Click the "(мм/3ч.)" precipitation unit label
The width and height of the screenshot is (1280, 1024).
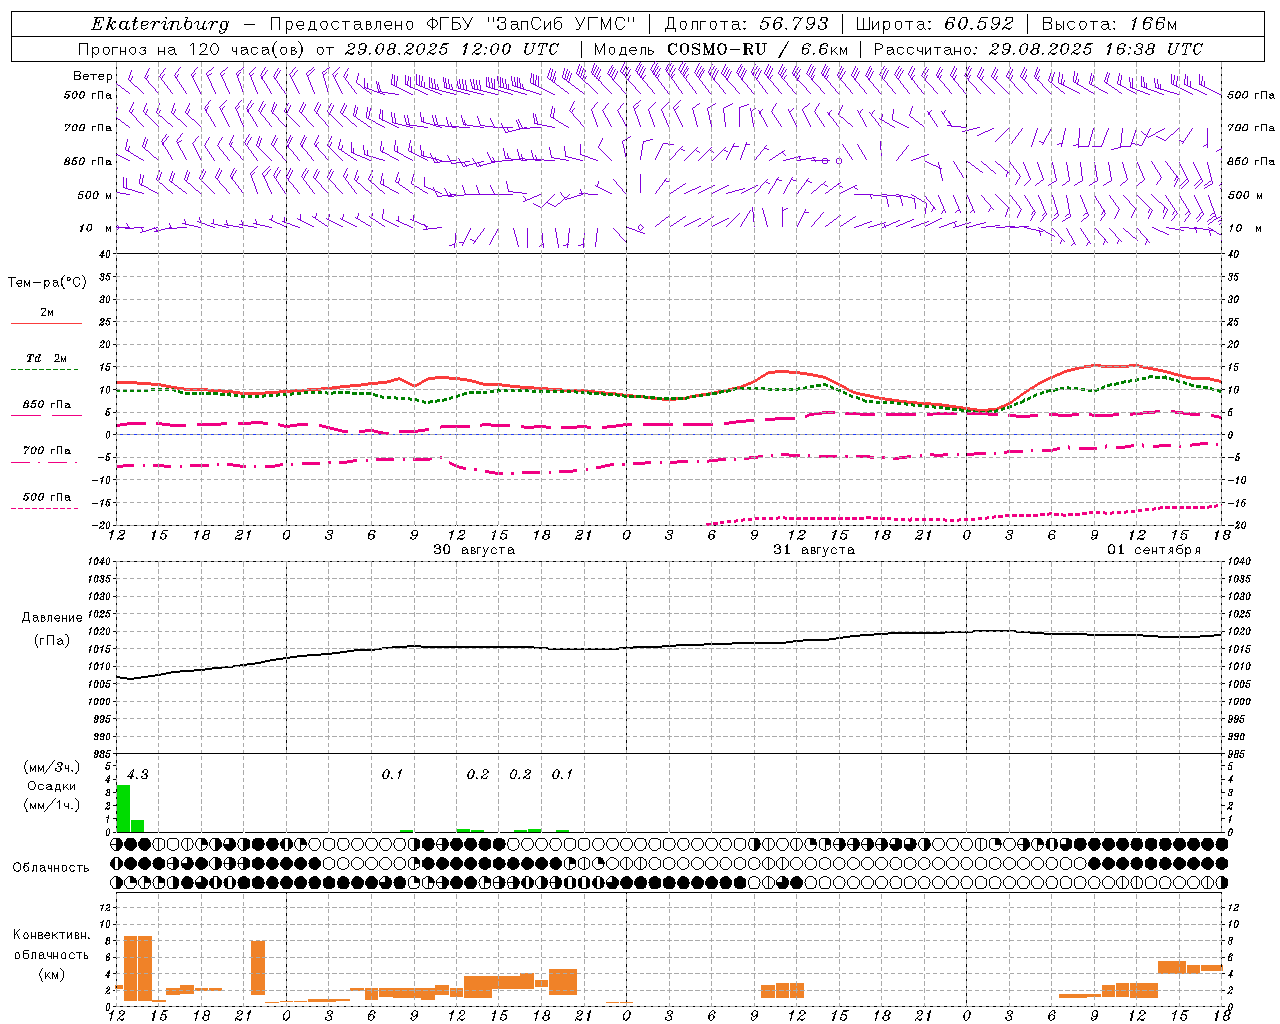tap(52, 767)
